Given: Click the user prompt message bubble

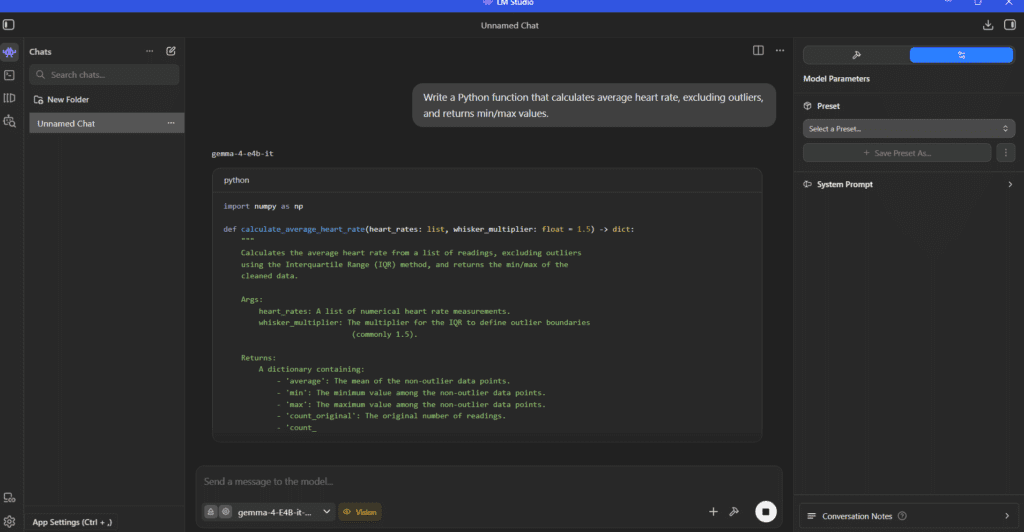Looking at the screenshot, I should click(x=594, y=105).
